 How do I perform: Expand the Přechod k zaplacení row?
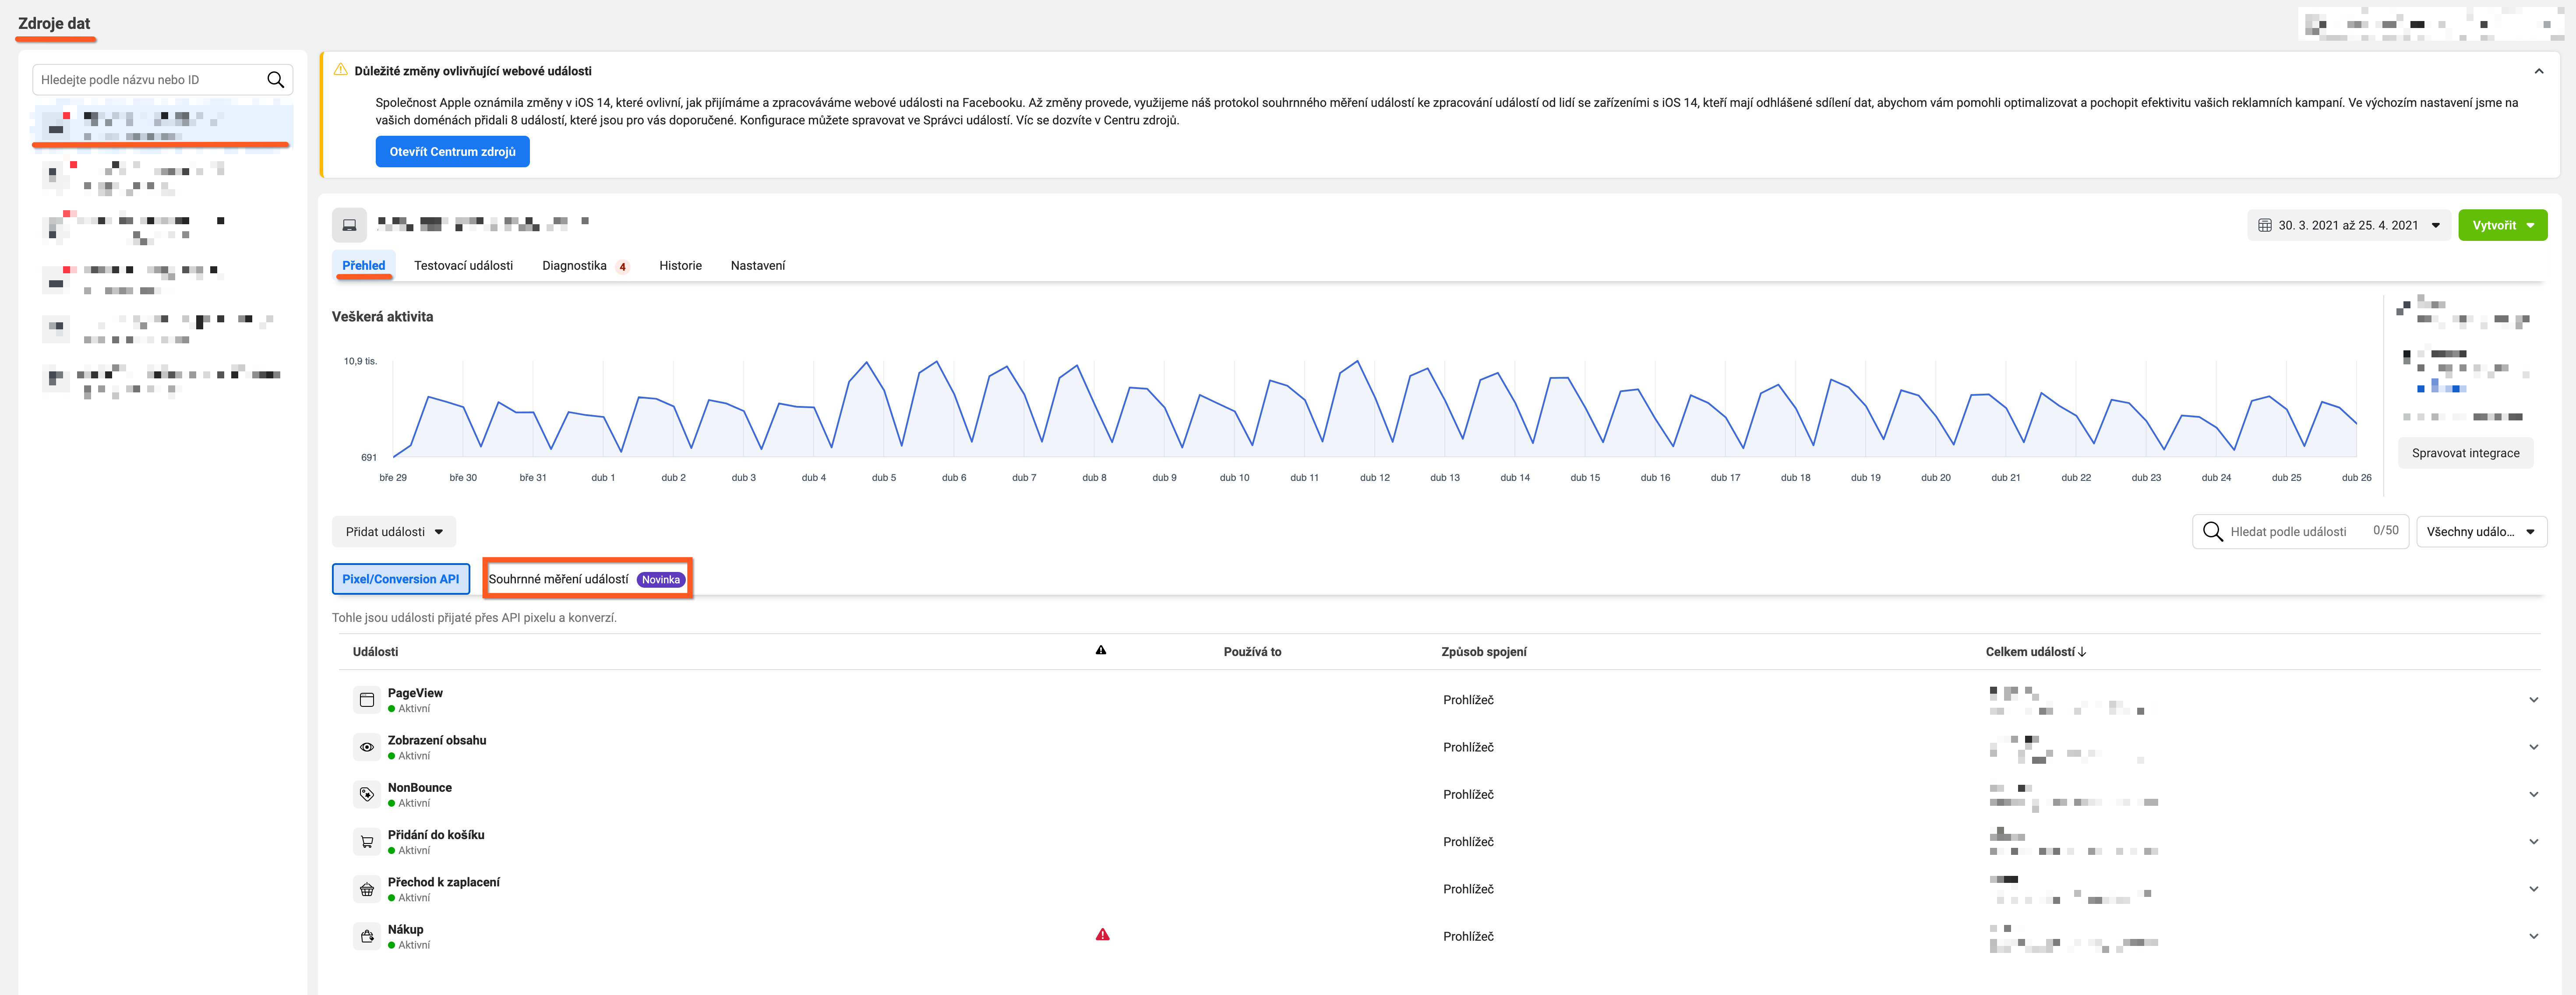tap(2533, 889)
